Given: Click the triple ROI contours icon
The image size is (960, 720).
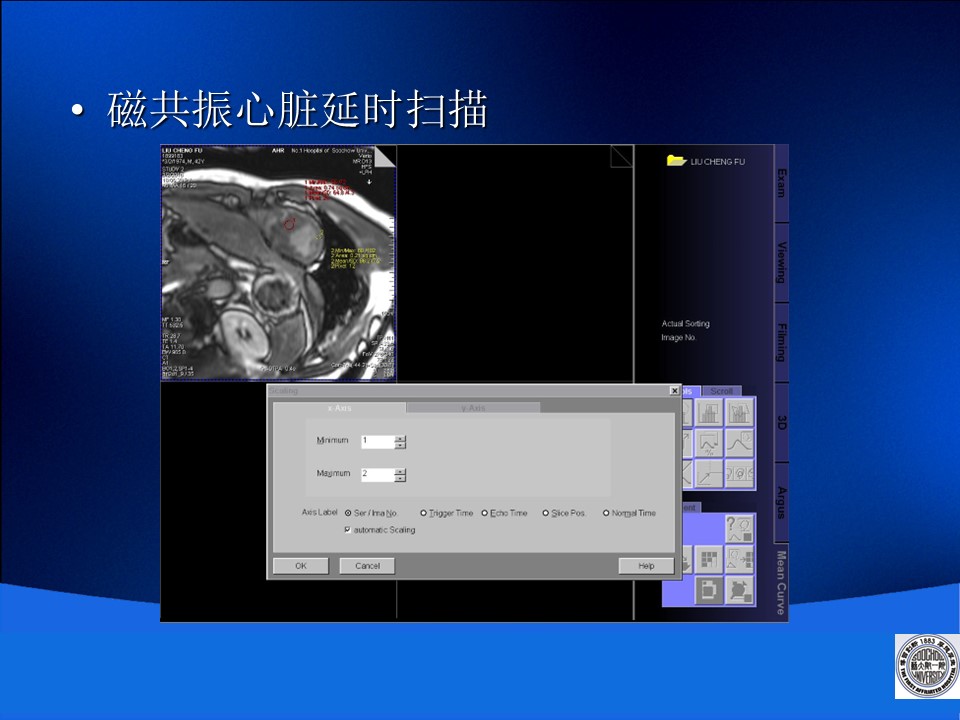Looking at the screenshot, I should 740,474.
